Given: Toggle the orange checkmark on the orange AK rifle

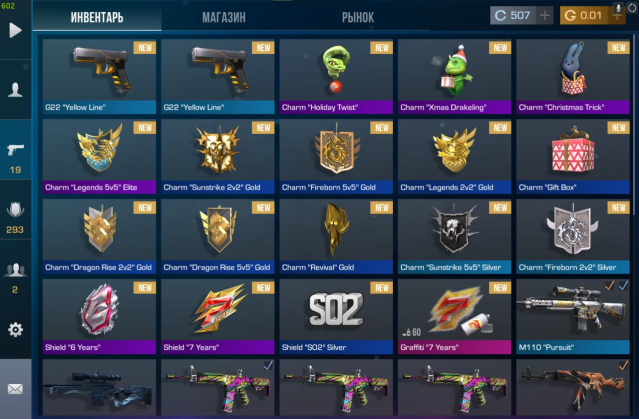Looking at the screenshot, I should pos(623,365).
